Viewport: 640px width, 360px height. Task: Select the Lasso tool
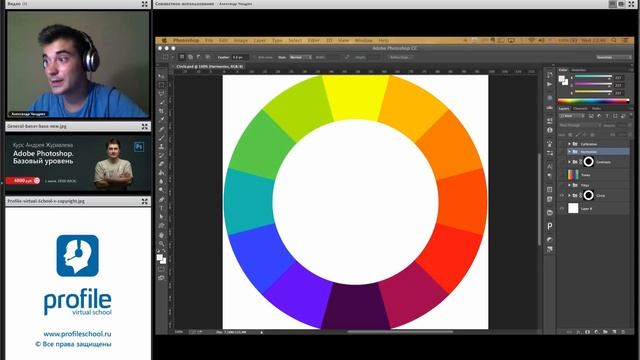click(x=162, y=93)
